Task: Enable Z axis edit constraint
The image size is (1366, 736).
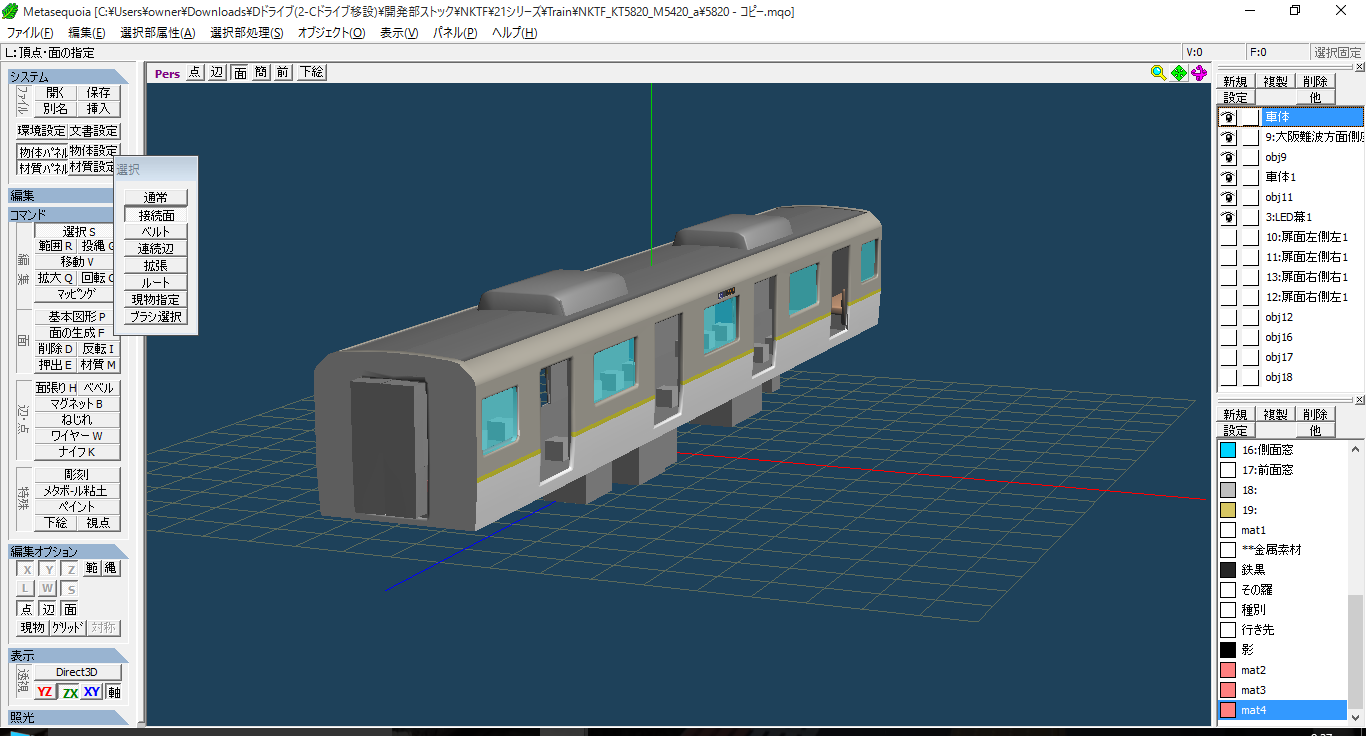Action: 70,569
